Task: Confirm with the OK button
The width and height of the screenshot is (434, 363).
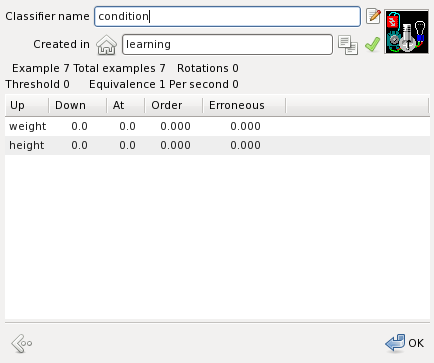Action: pos(404,343)
